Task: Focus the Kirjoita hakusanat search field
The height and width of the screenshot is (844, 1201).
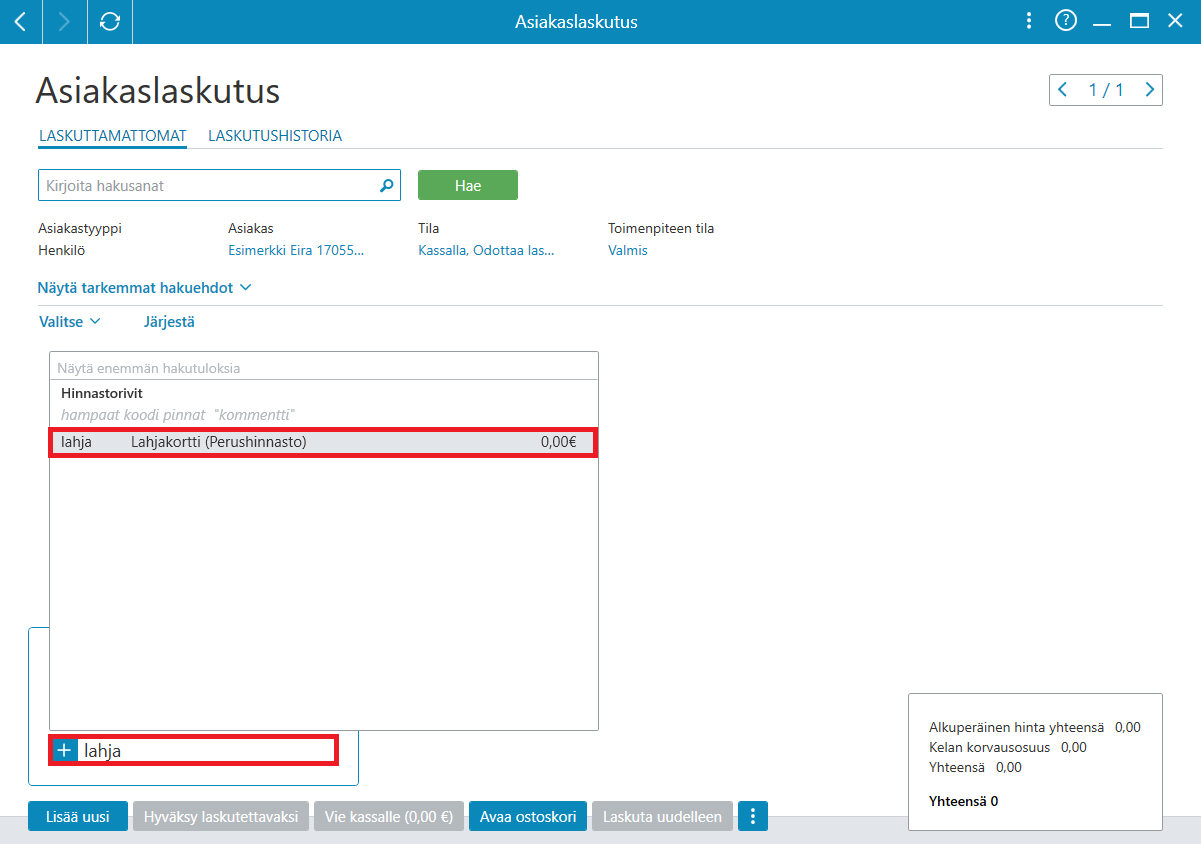Action: tap(219, 185)
